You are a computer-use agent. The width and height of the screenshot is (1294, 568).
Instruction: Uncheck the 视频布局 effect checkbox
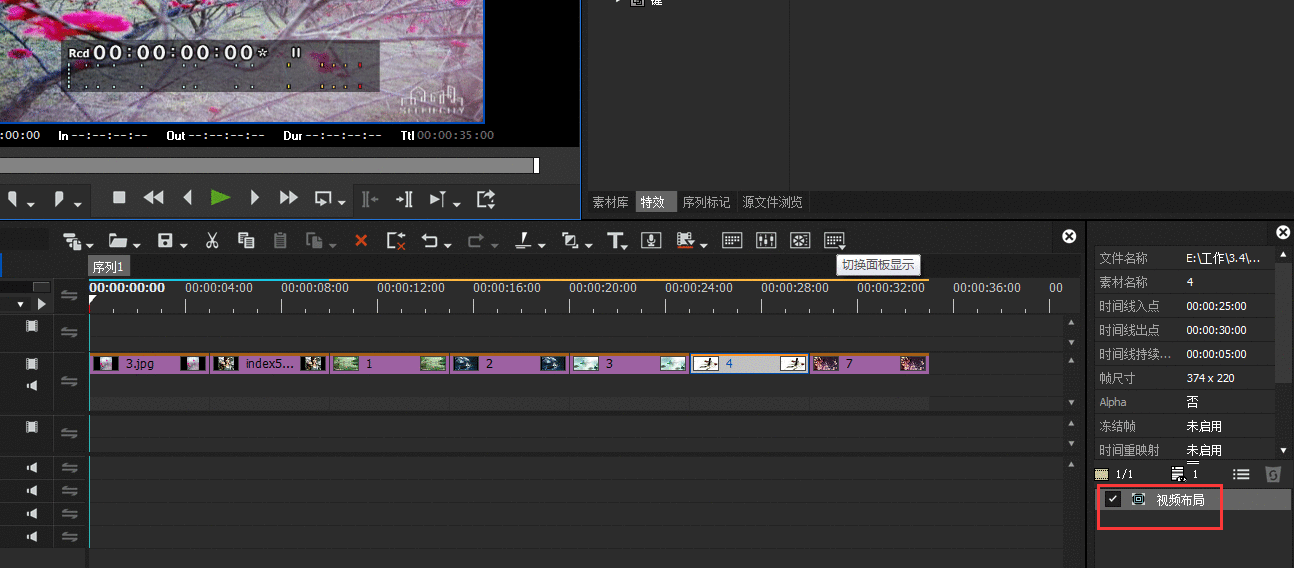(1113, 499)
